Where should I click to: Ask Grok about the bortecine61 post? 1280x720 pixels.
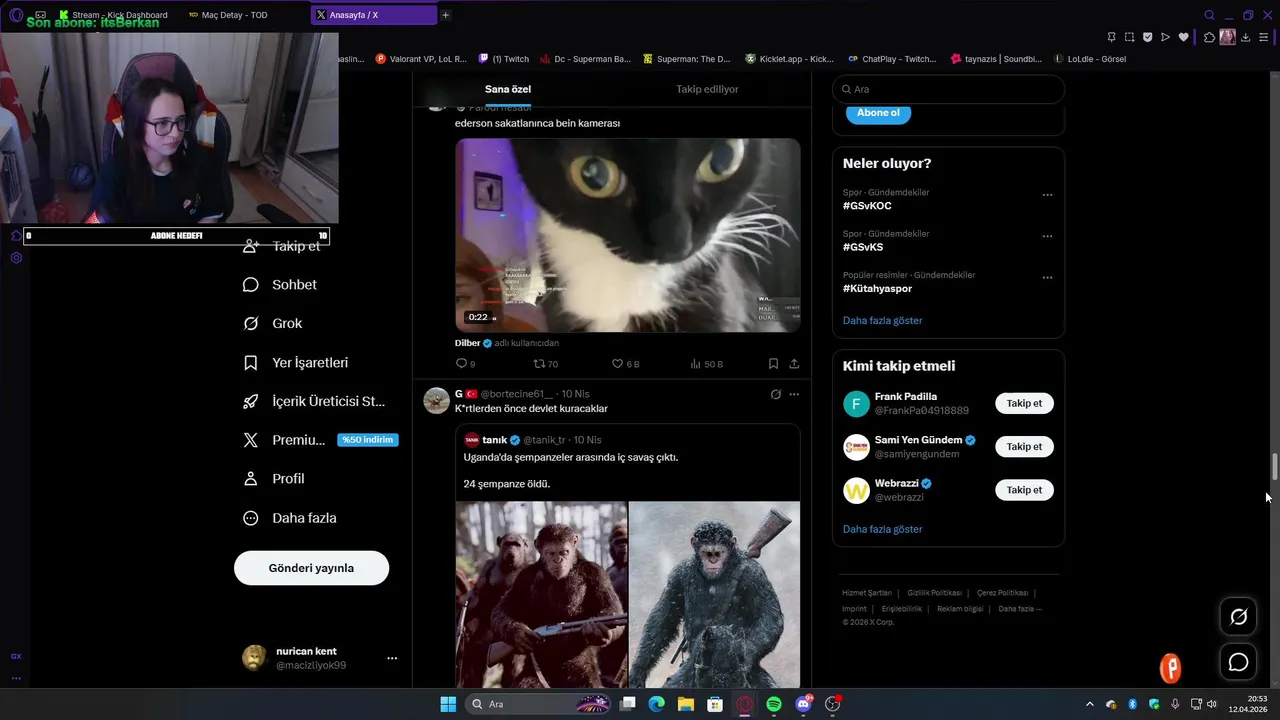point(775,394)
